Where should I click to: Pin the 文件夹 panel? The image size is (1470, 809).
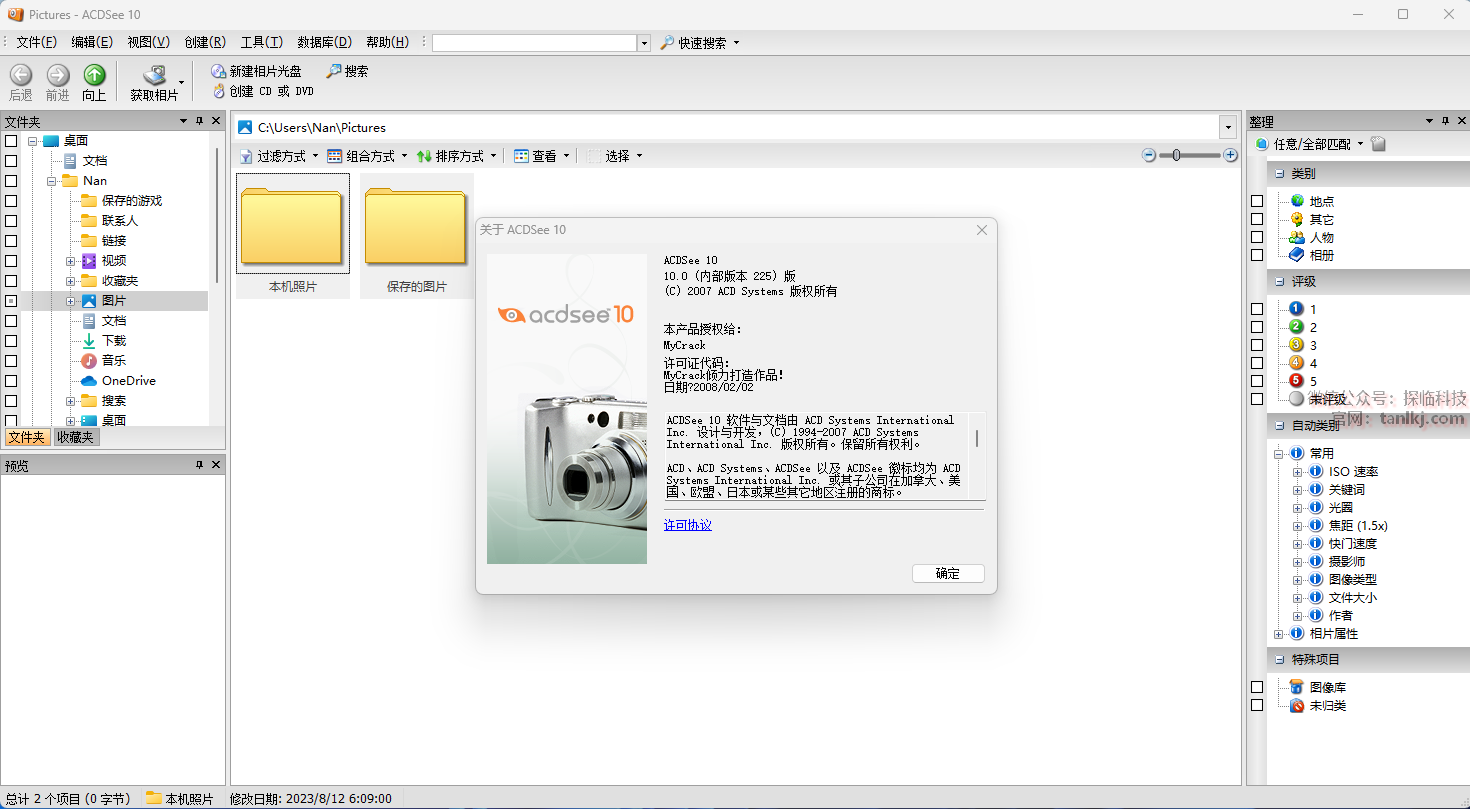coord(199,121)
